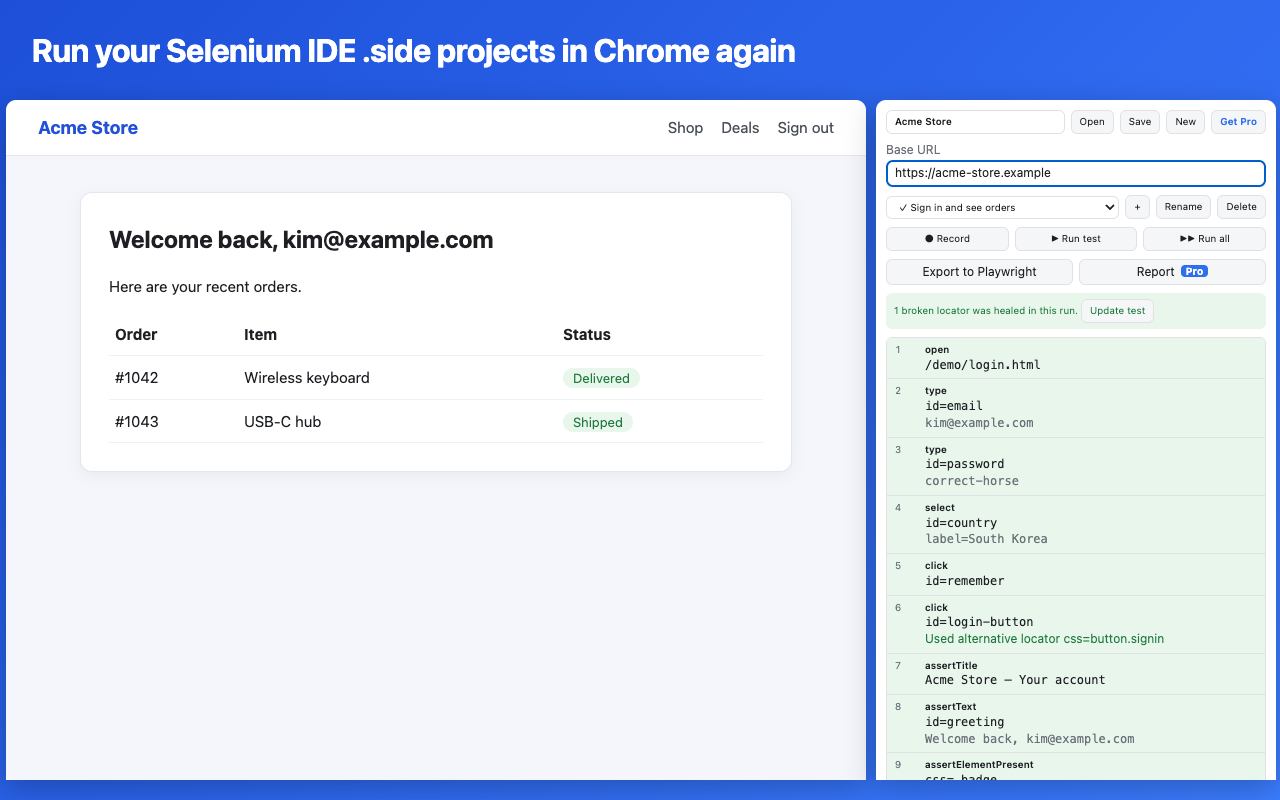
Task: Open Deals link in store nav
Action: coord(740,128)
